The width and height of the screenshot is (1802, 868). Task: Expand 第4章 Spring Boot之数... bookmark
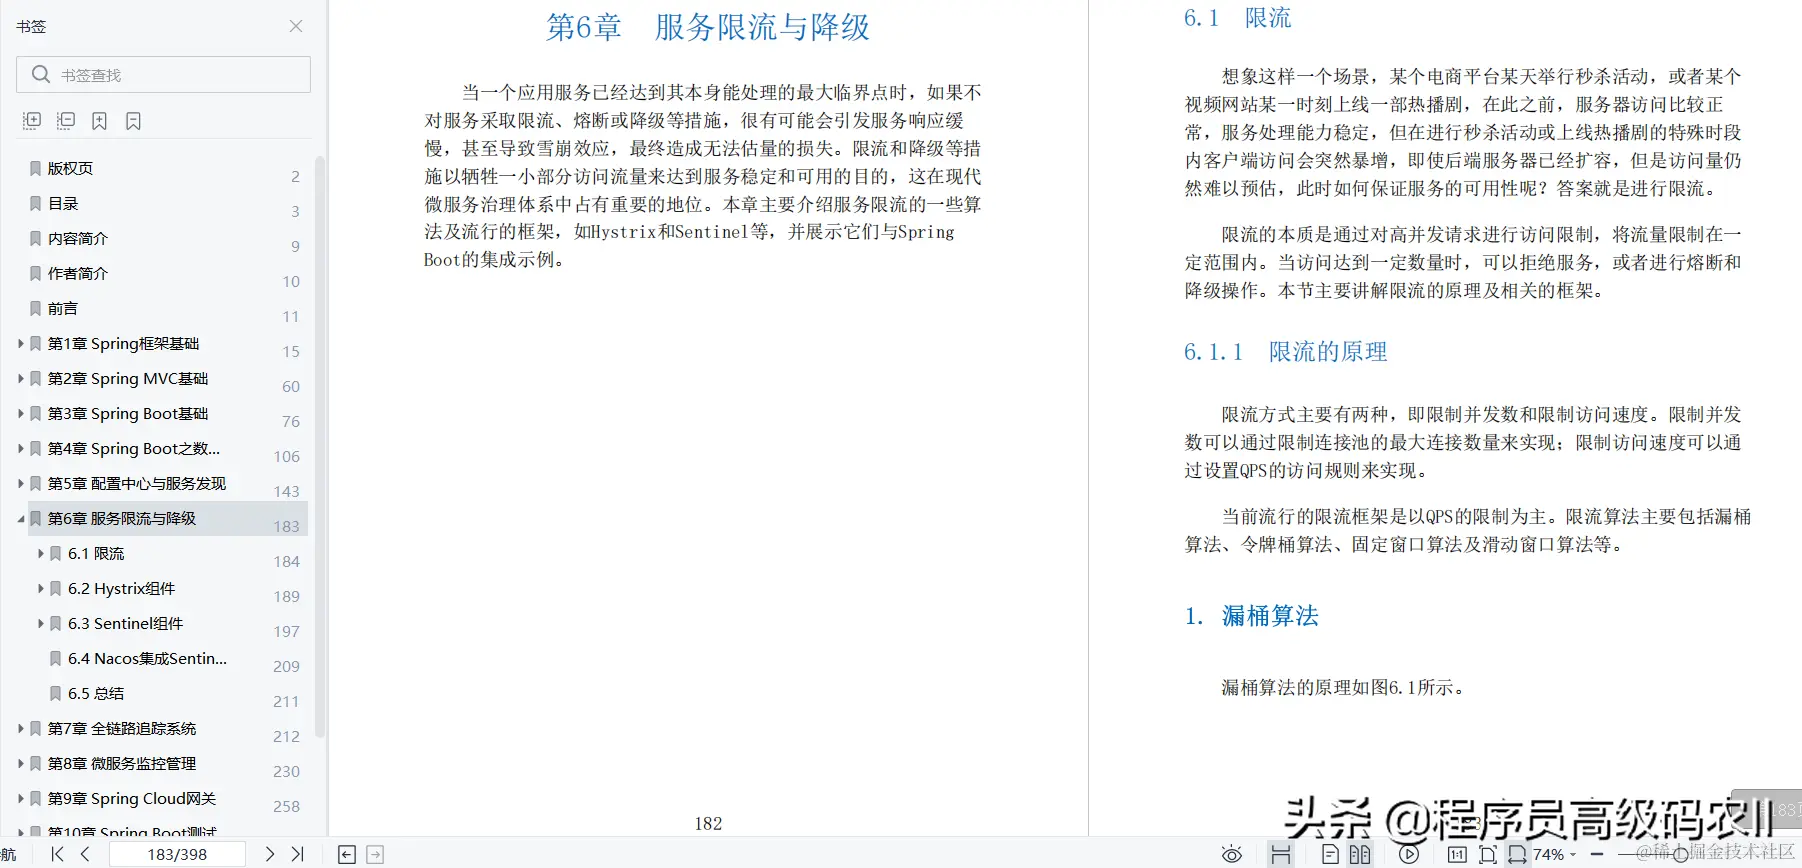click(x=20, y=448)
